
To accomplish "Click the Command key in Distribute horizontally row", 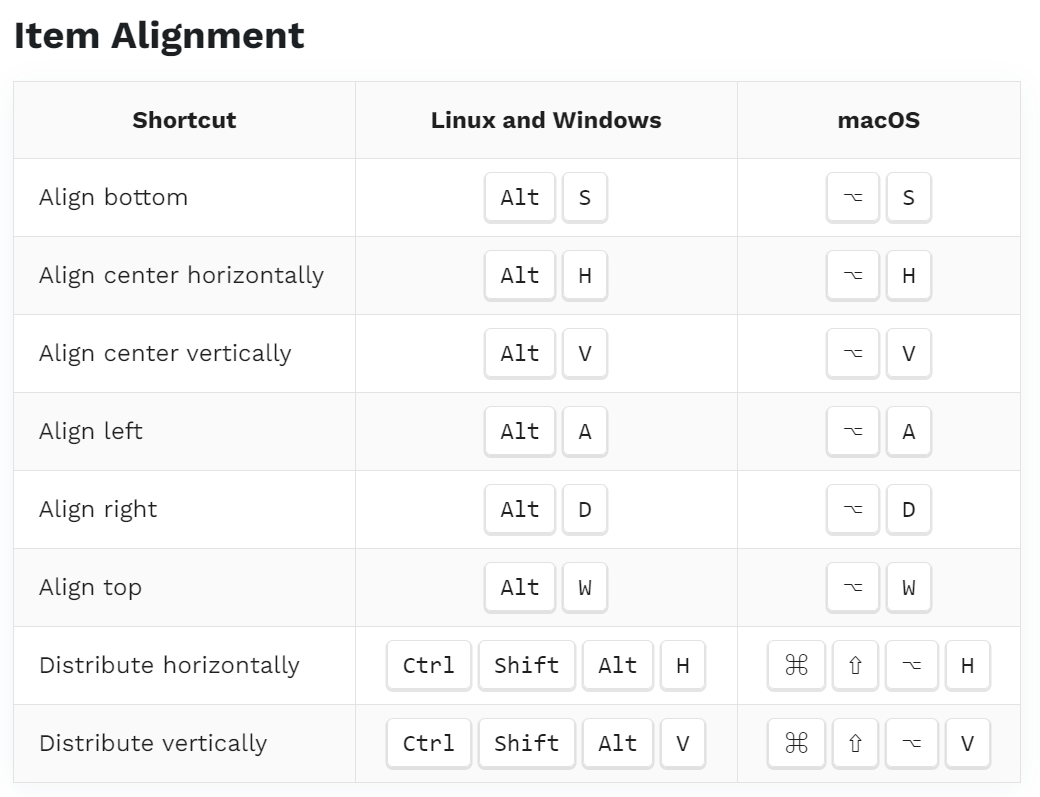I will coord(796,665).
